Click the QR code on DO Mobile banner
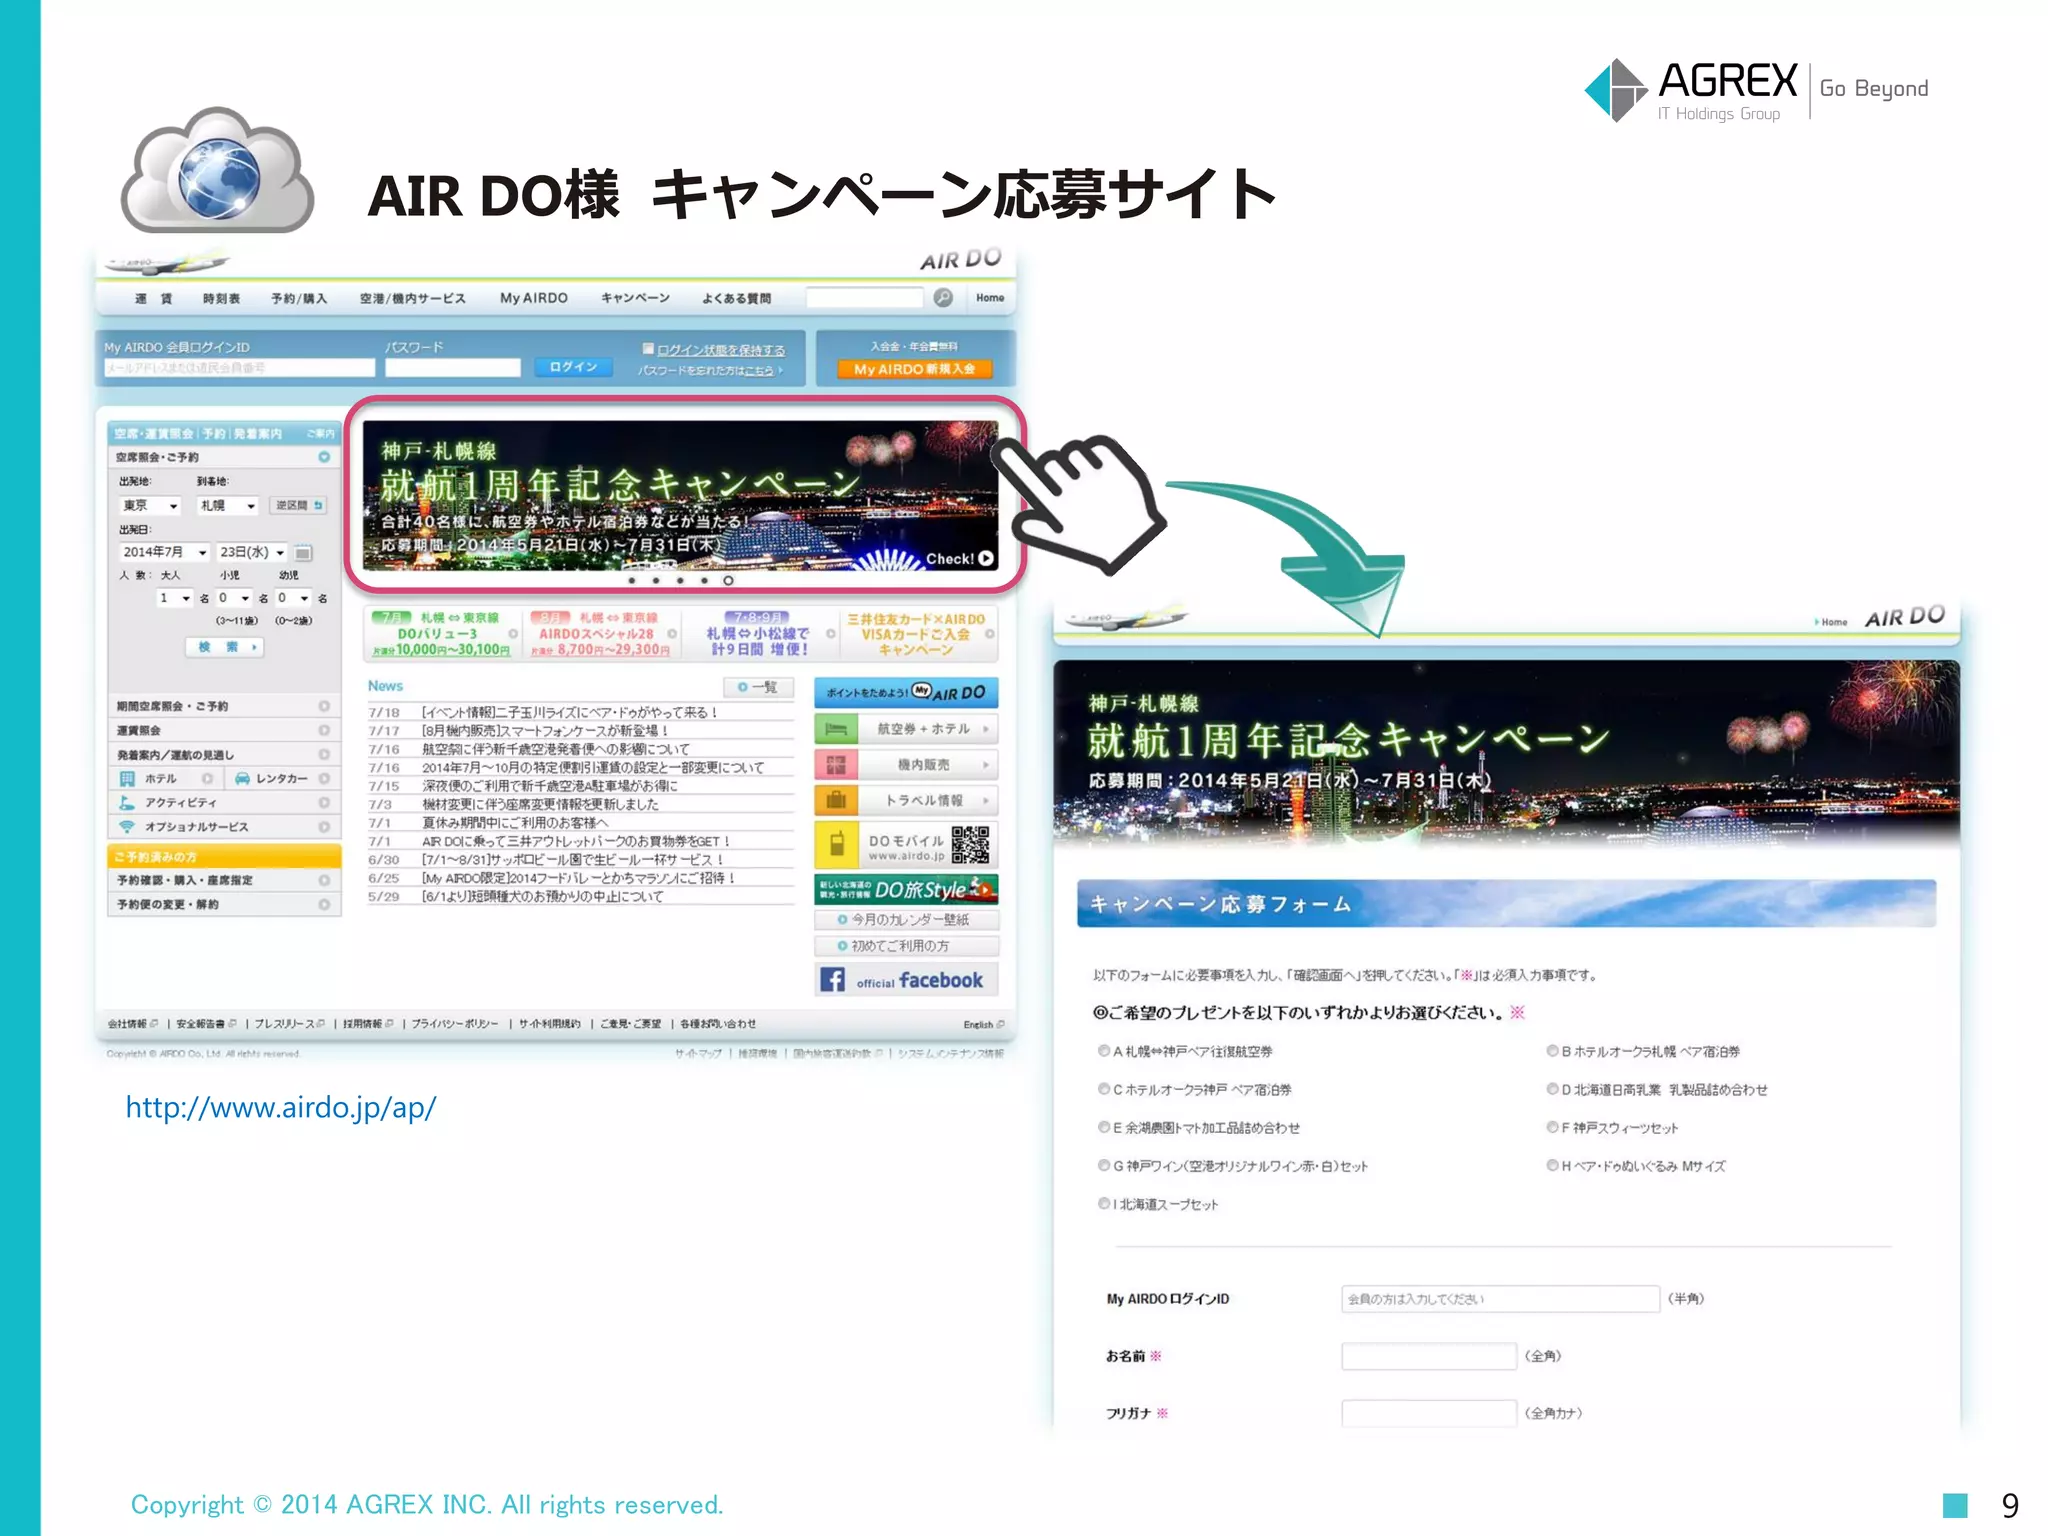Viewport: 2048px width, 1536px height. click(x=970, y=845)
